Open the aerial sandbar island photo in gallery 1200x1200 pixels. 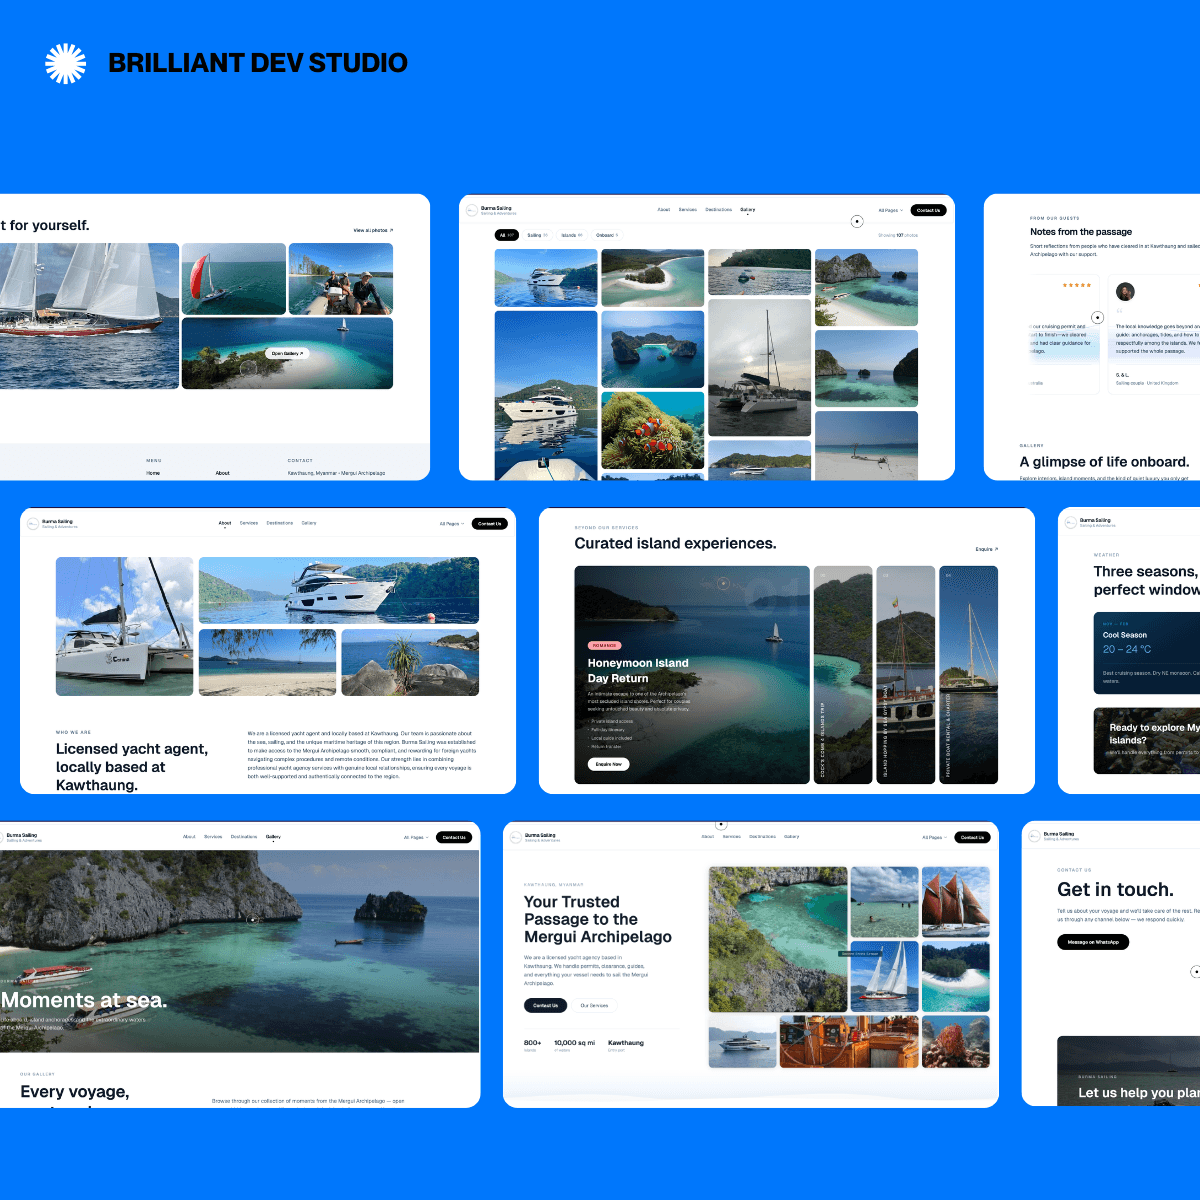653,278
